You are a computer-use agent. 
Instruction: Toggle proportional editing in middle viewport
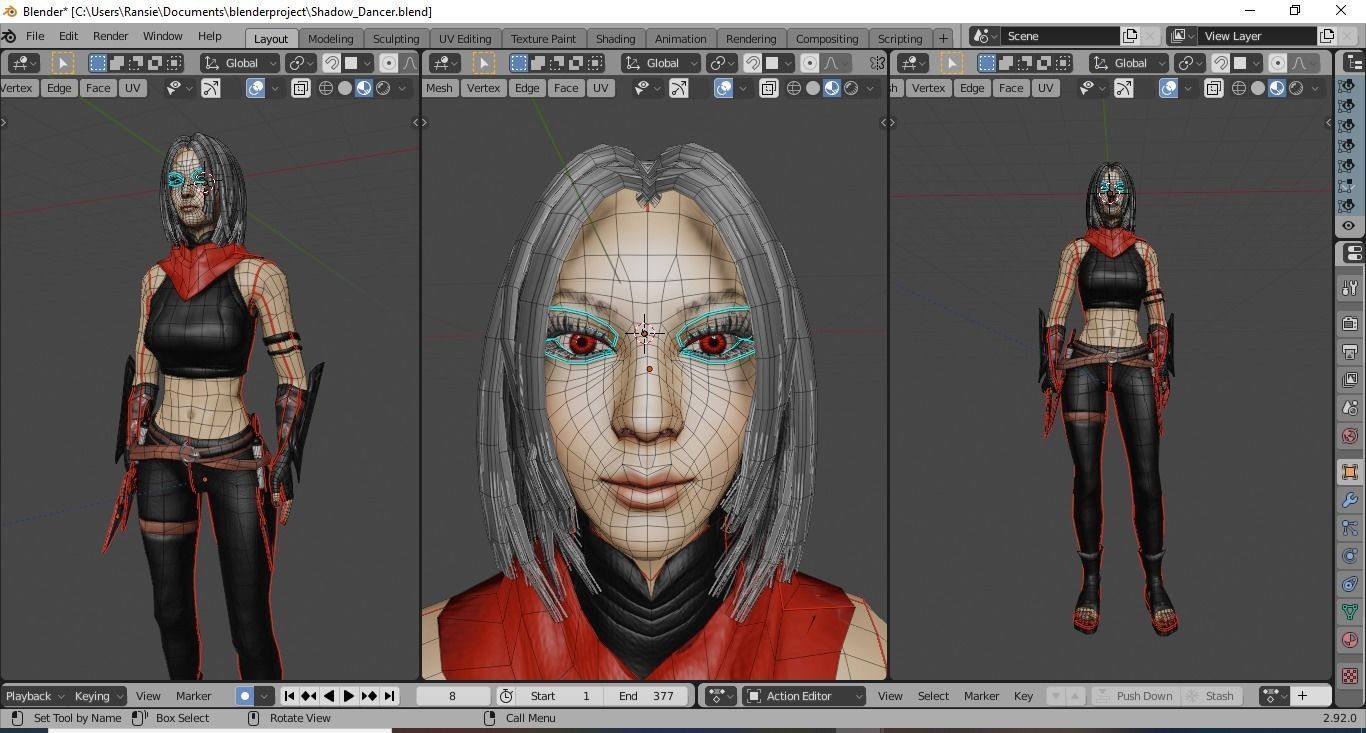click(810, 63)
